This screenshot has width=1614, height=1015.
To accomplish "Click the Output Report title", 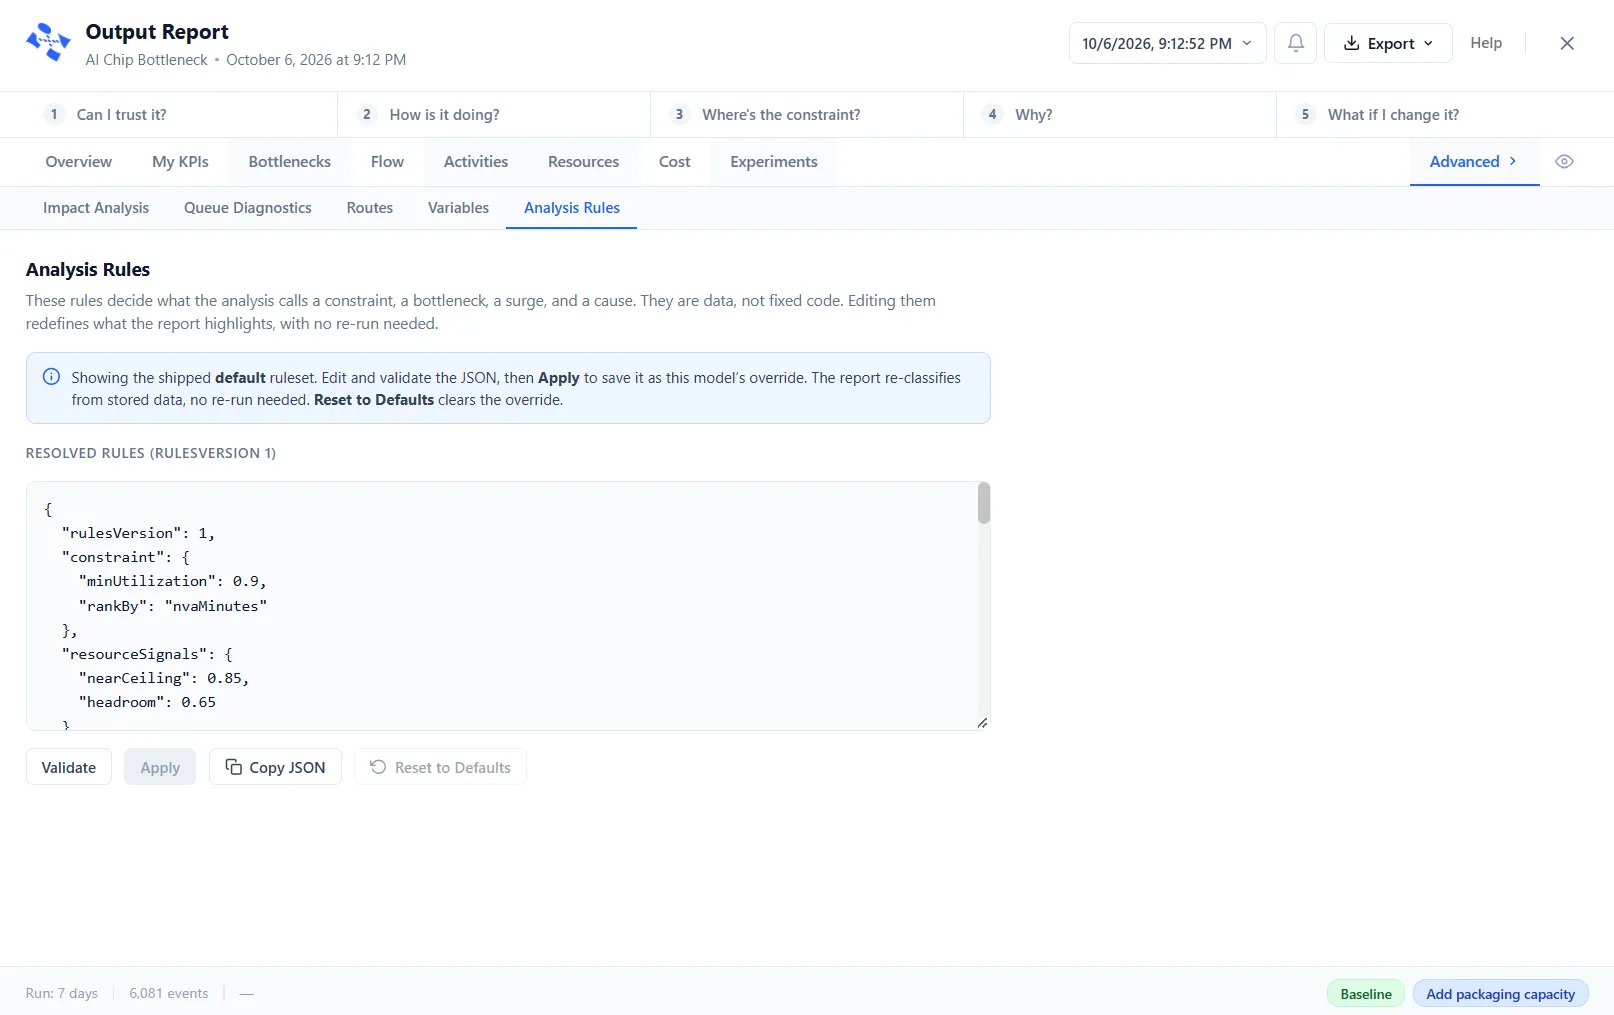I will coord(157,32).
